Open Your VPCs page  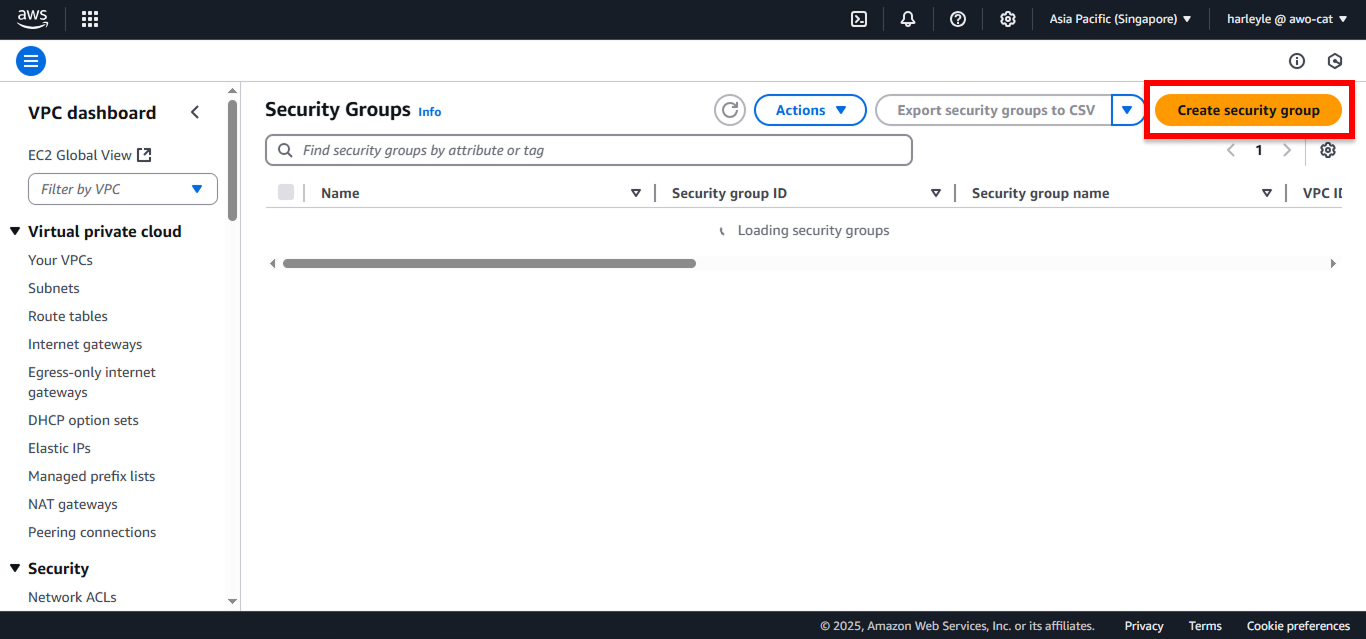(x=60, y=260)
